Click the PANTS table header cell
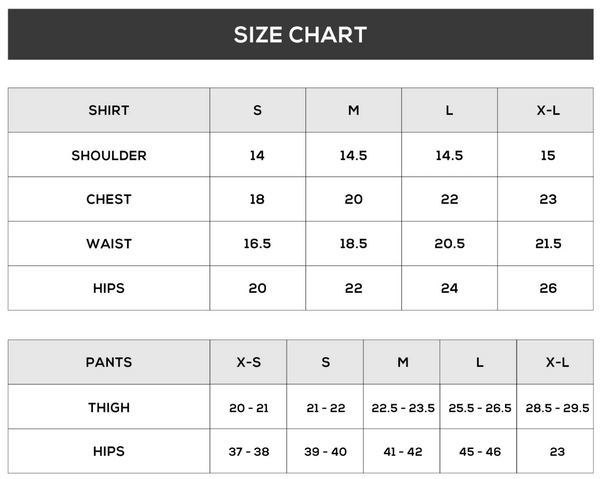 [x=108, y=362]
